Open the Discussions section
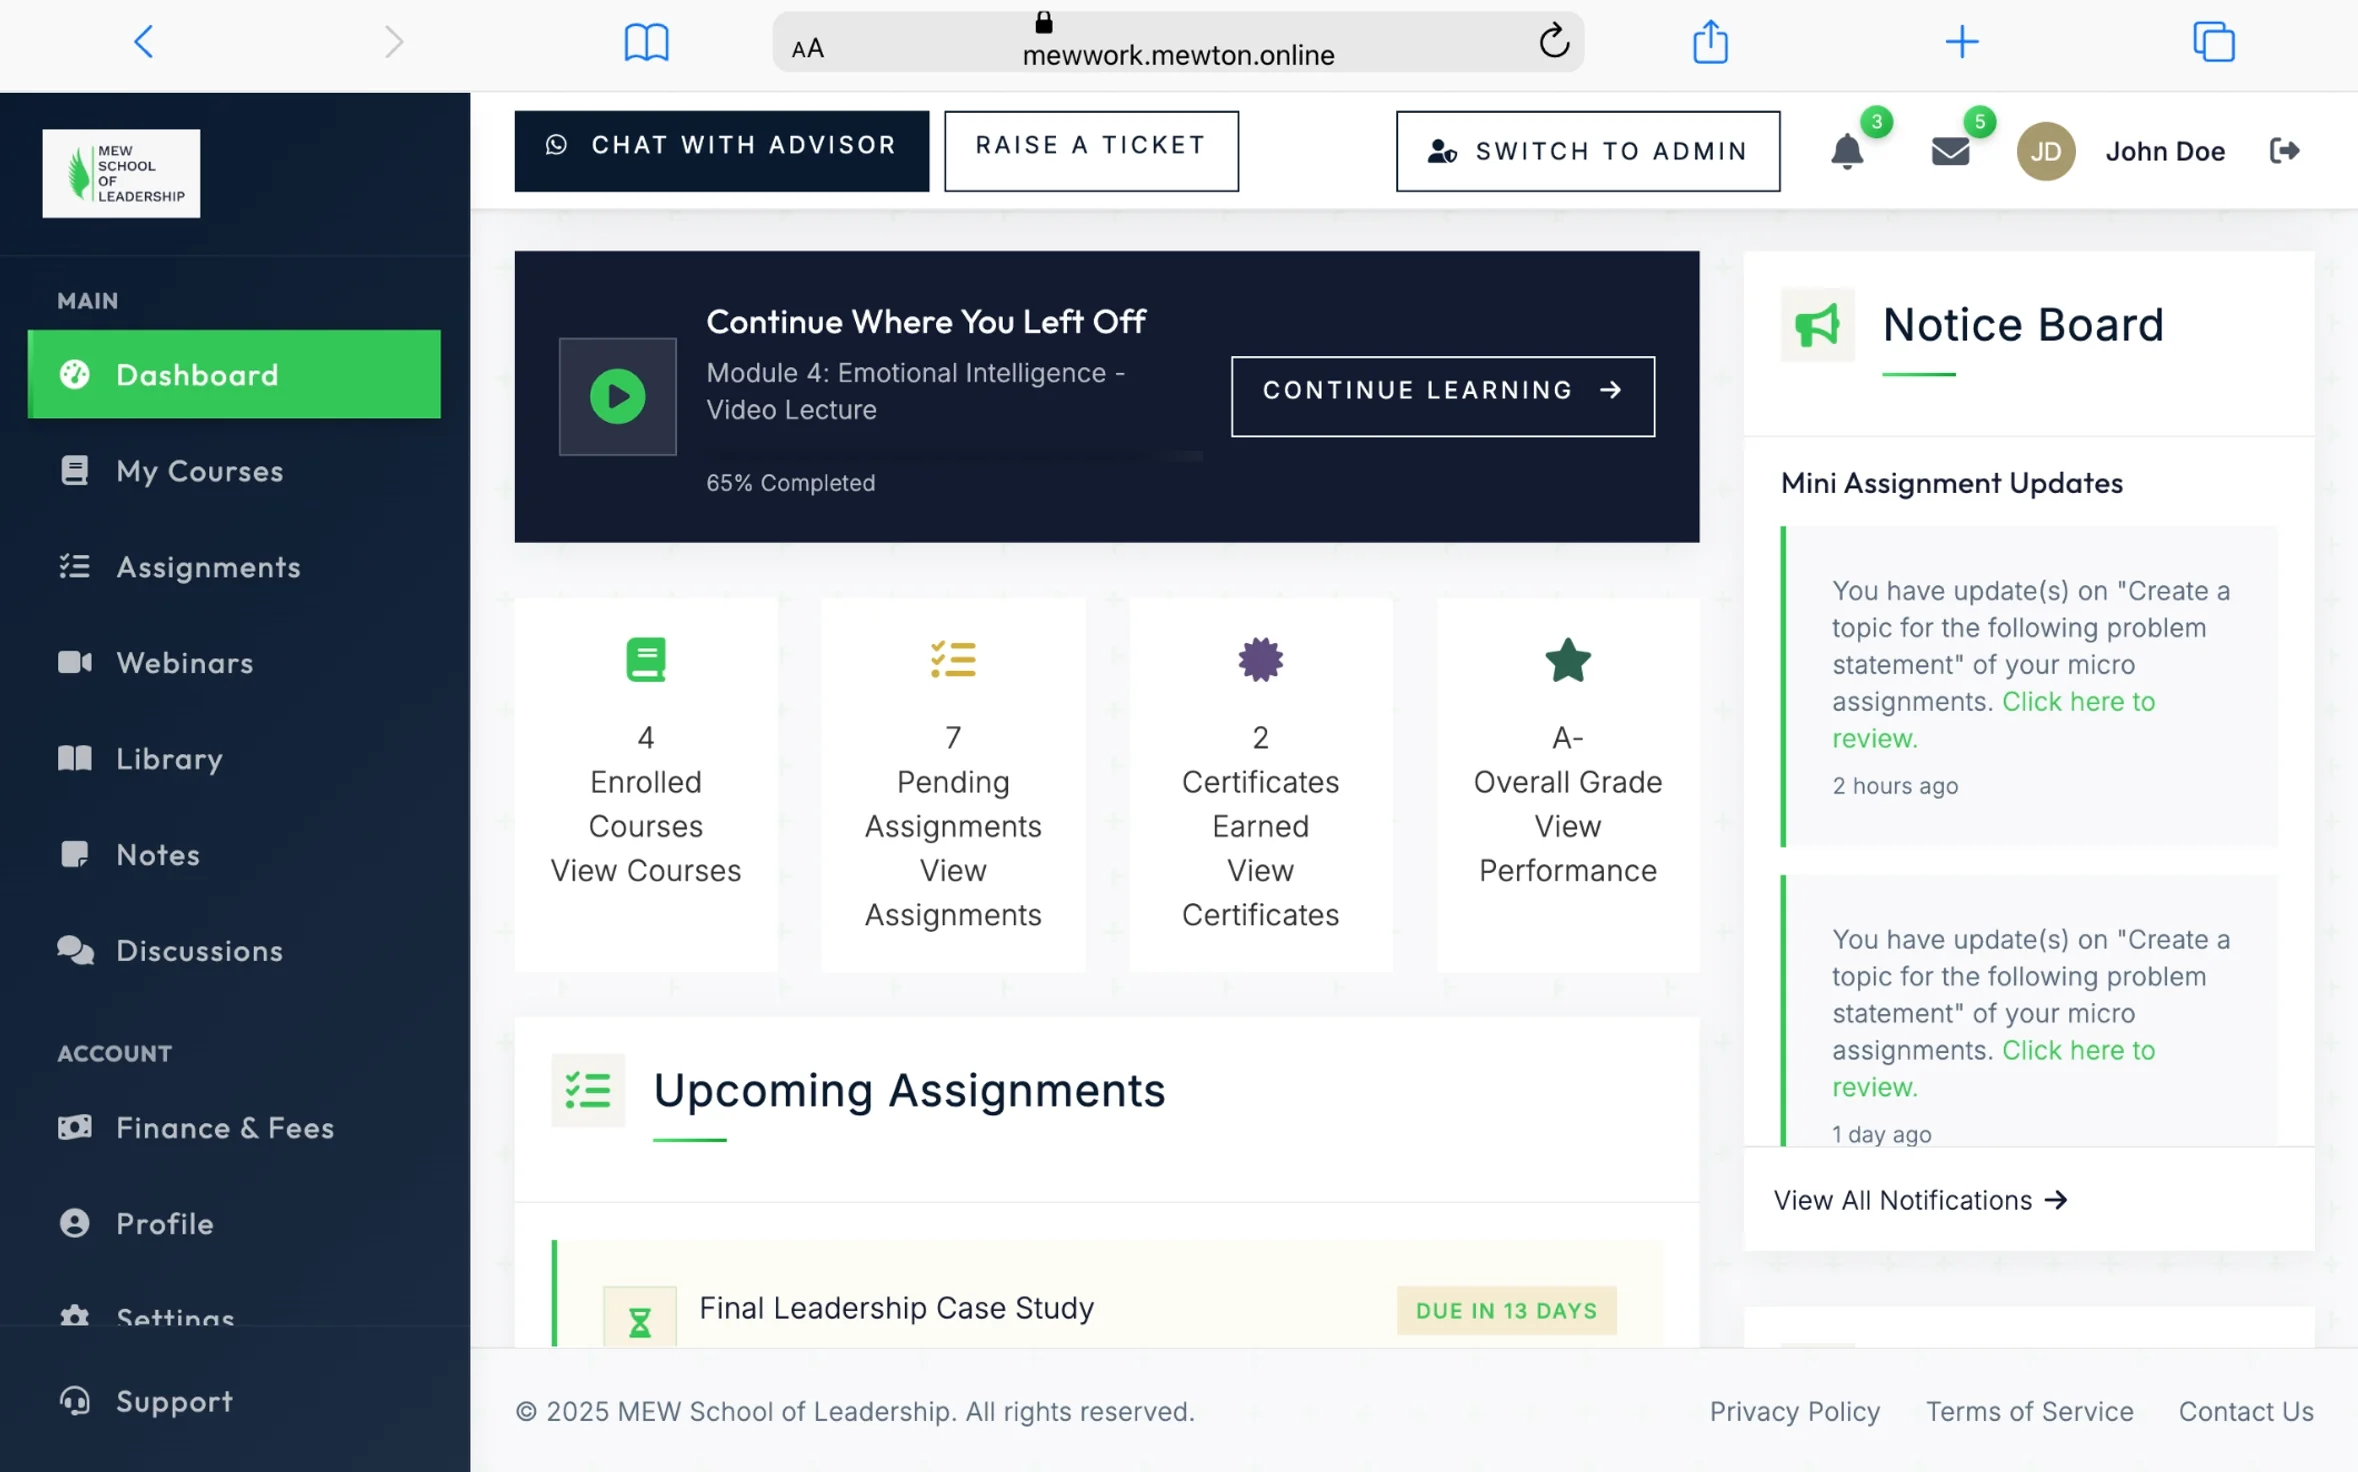Screen dimensions: 2358x1472 click(198, 951)
